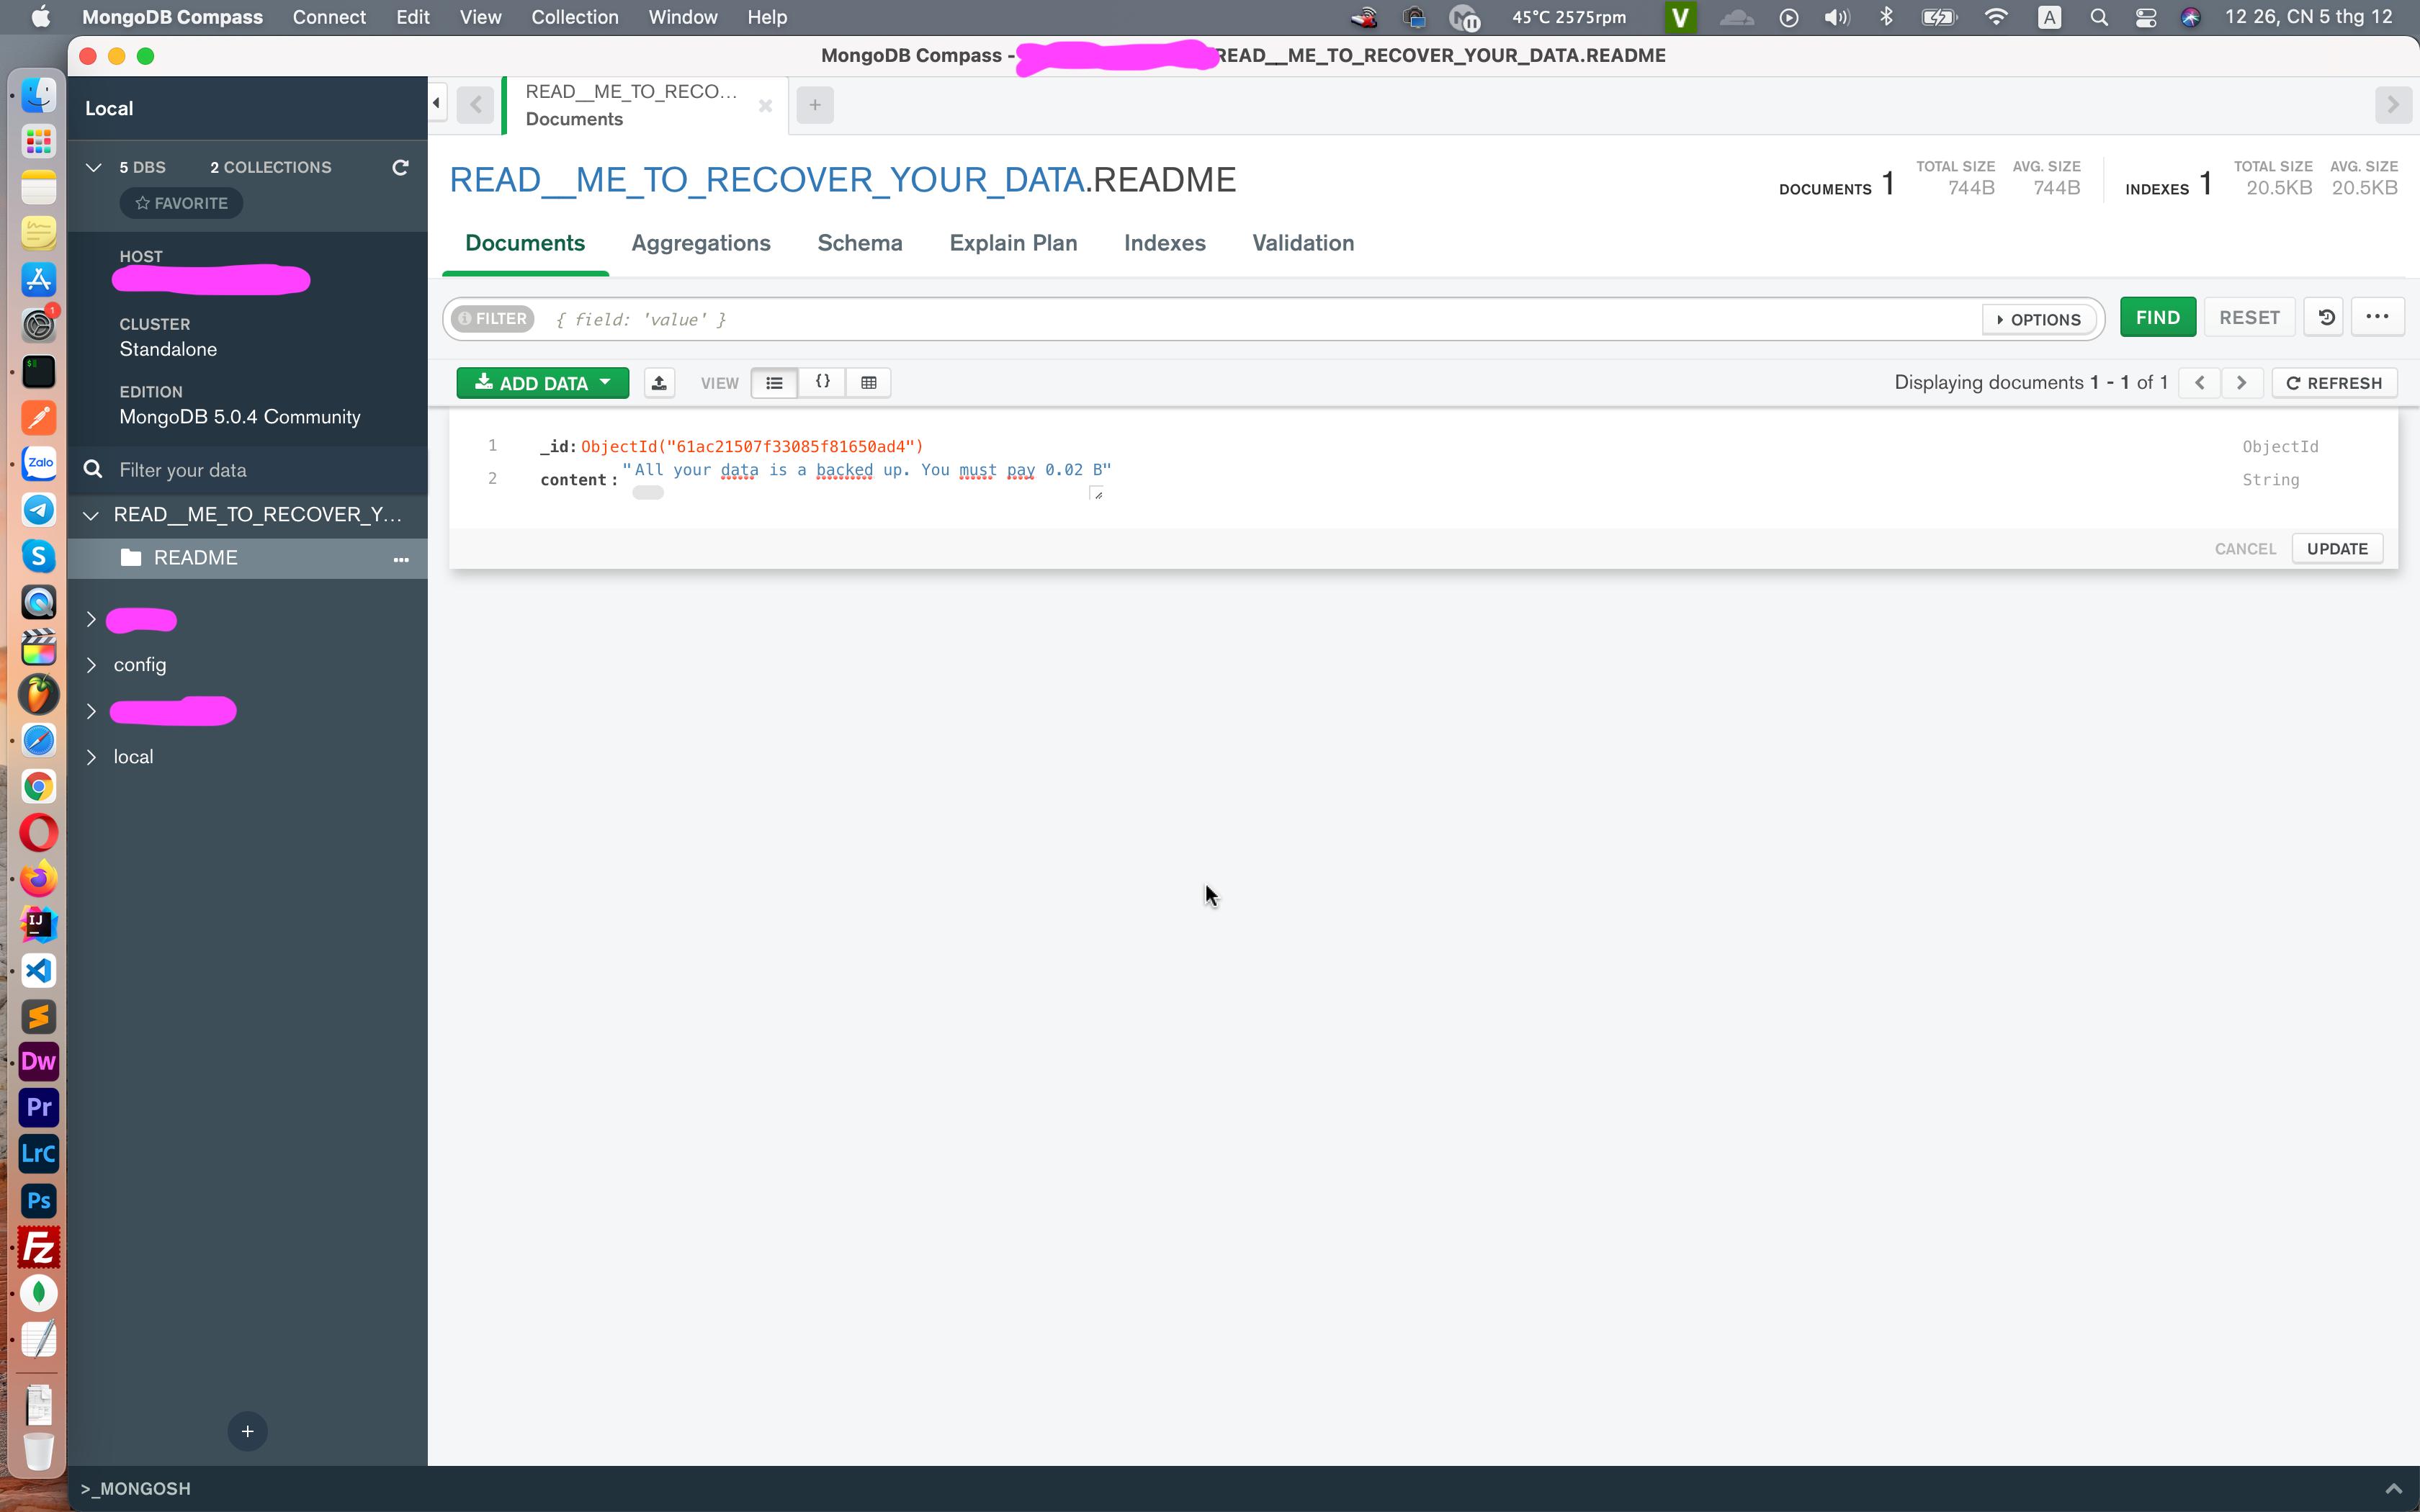The width and height of the screenshot is (2420, 1512).
Task: Switch to the Aggregations tab
Action: [700, 243]
